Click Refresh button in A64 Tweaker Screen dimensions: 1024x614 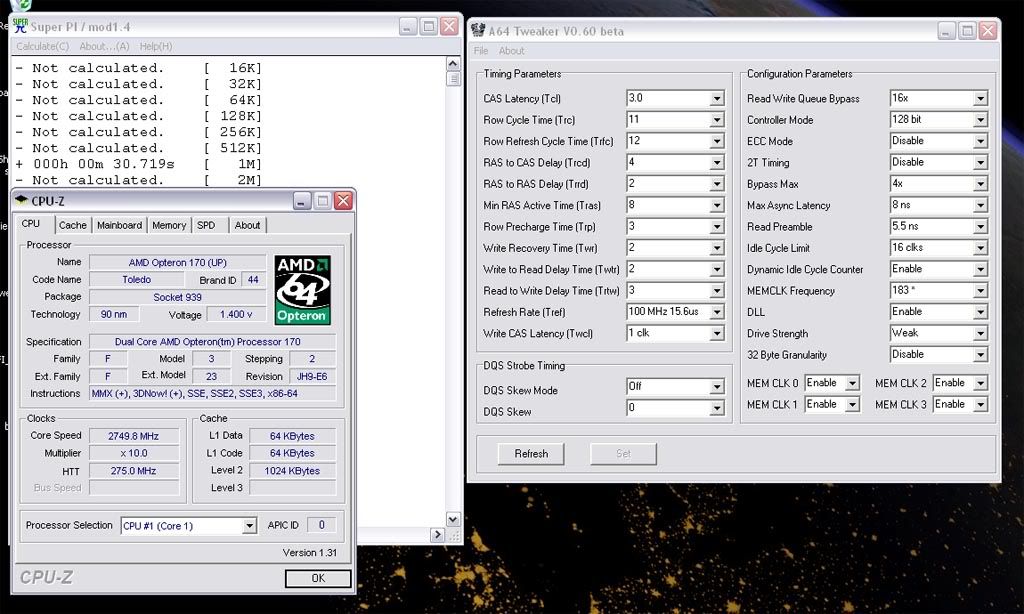point(531,454)
